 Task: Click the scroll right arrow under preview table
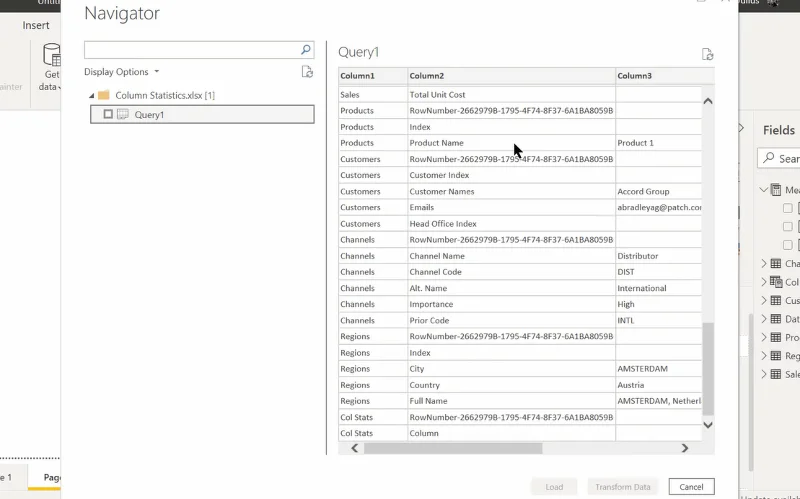tap(685, 448)
